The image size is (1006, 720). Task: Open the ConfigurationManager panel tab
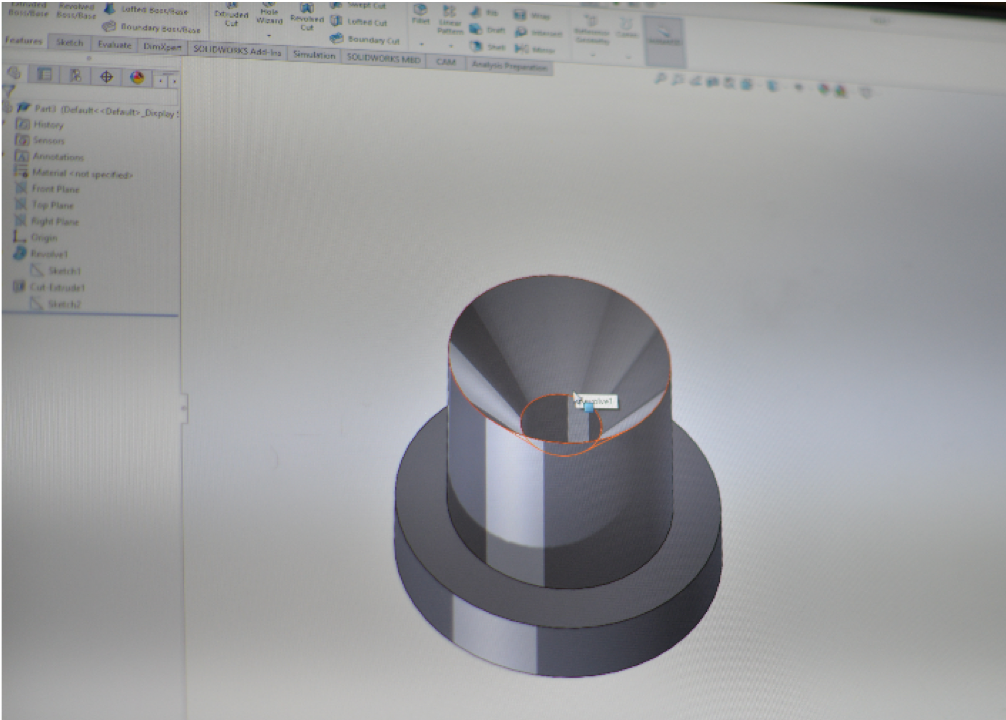75,76
